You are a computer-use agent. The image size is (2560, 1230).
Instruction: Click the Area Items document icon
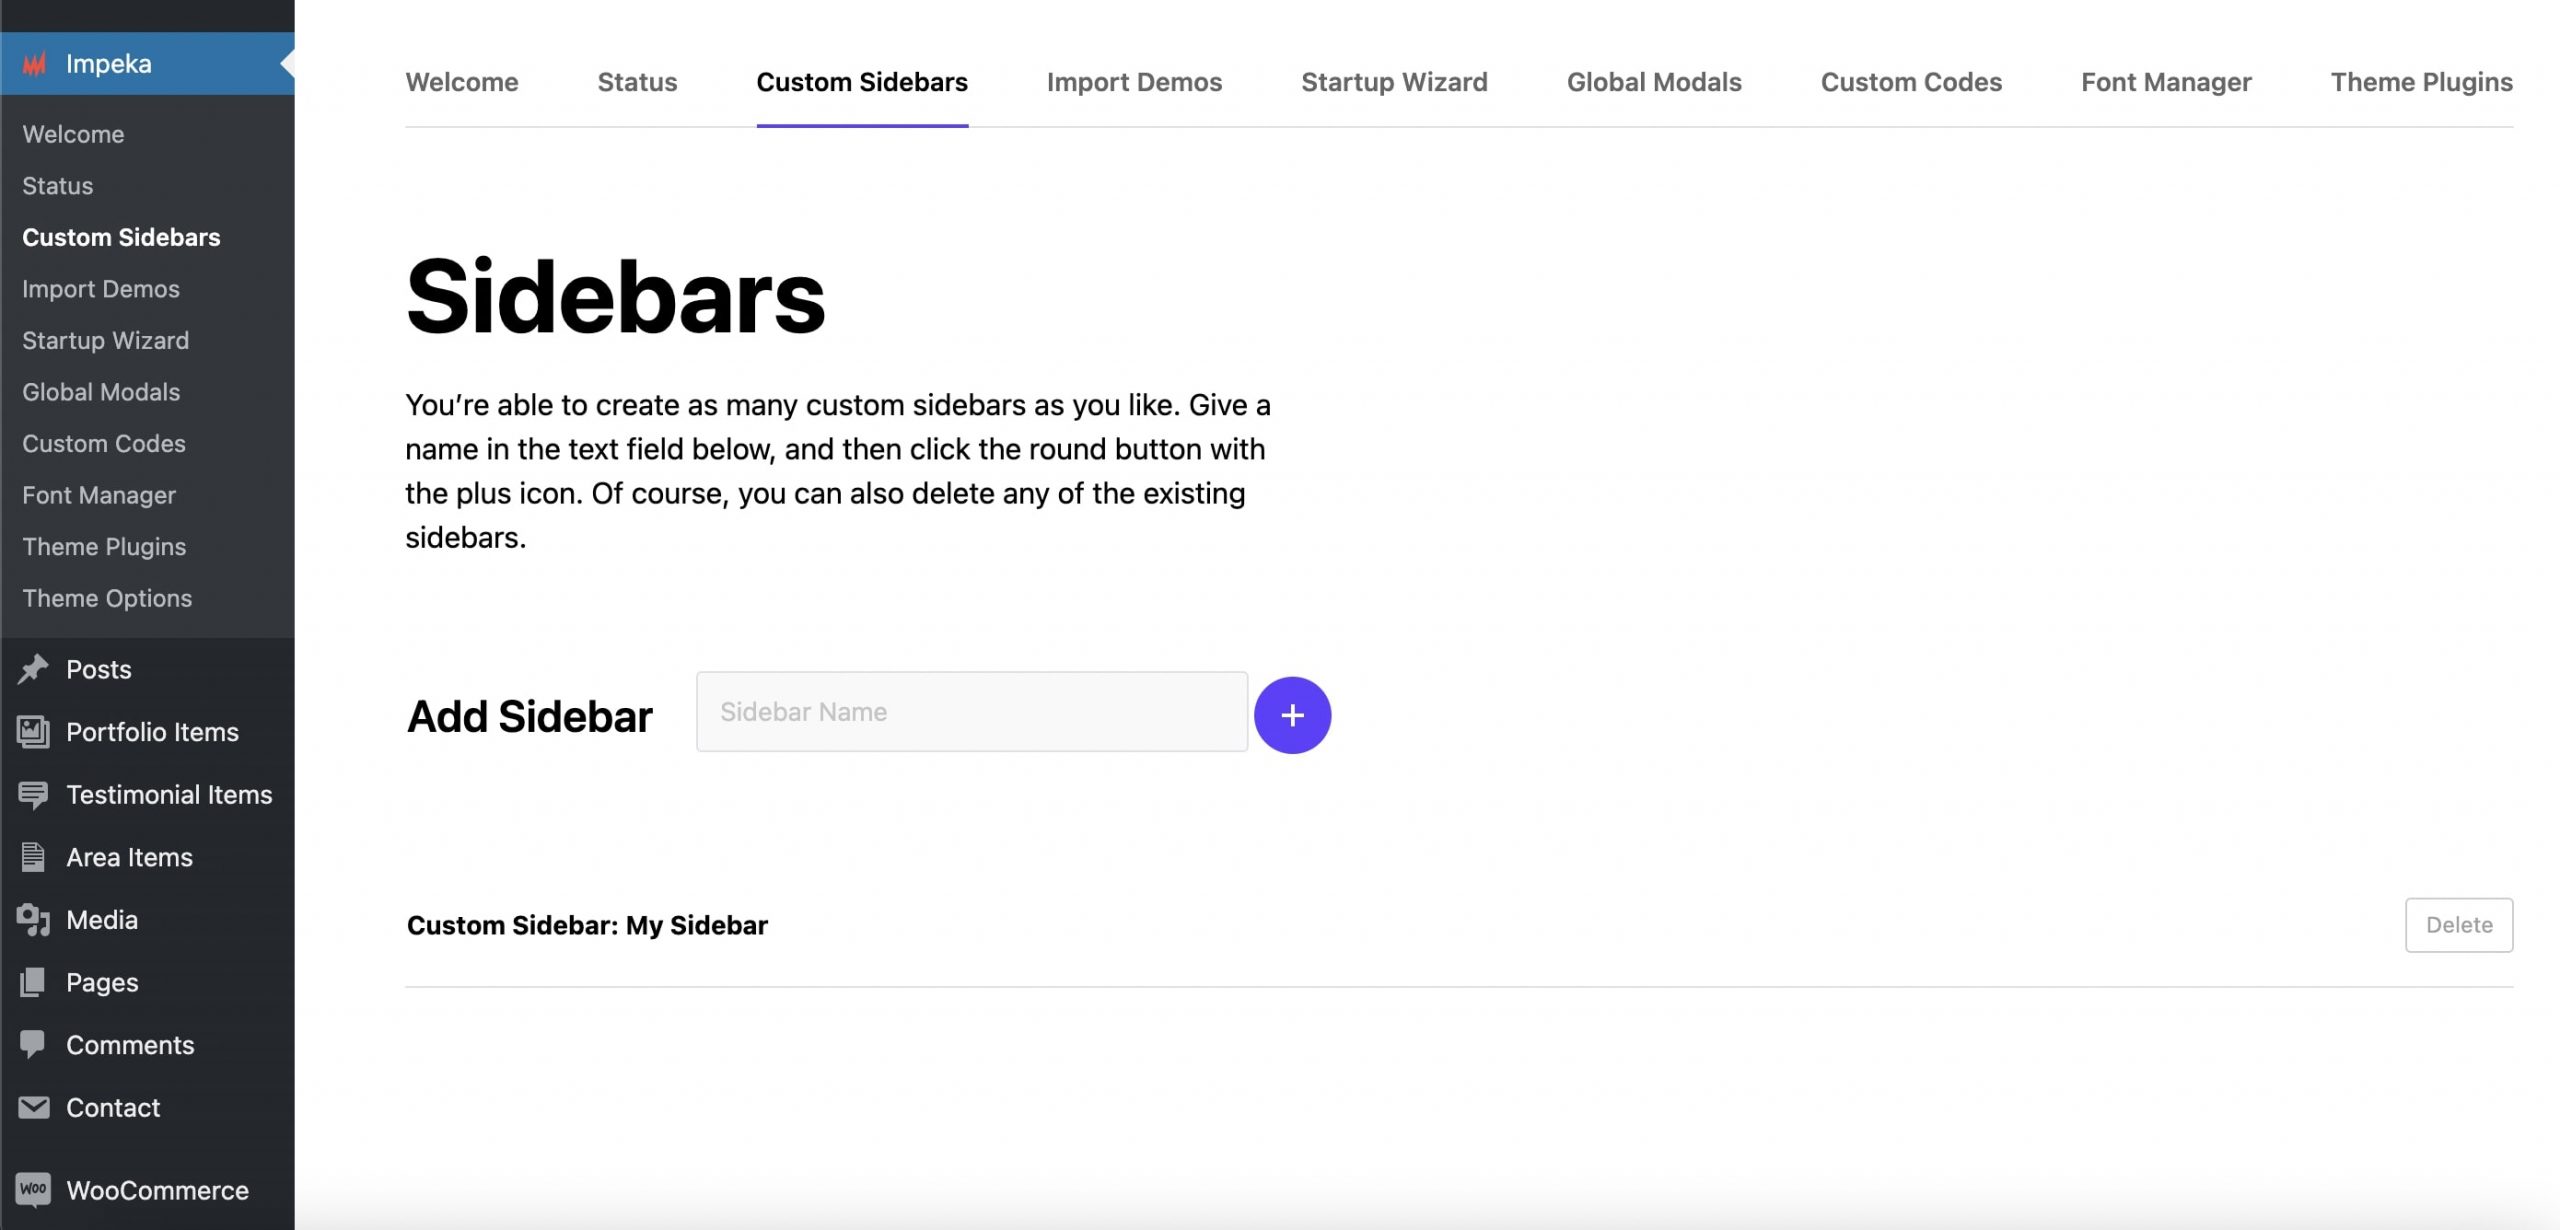pos(33,857)
